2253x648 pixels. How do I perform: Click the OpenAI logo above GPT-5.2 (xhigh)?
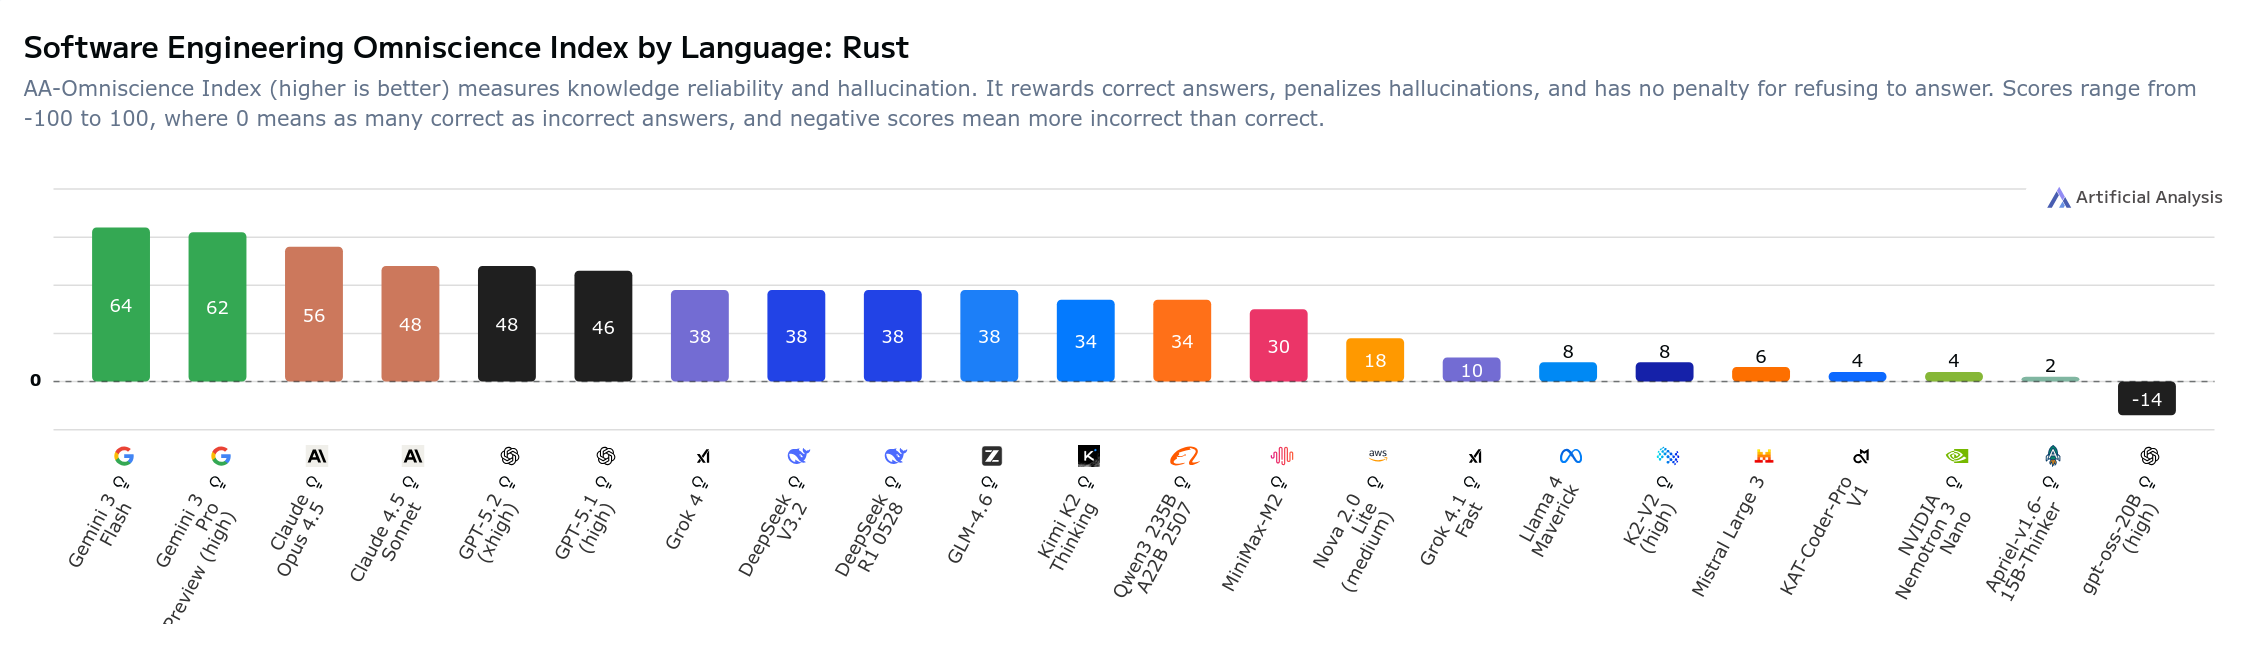coord(509,456)
